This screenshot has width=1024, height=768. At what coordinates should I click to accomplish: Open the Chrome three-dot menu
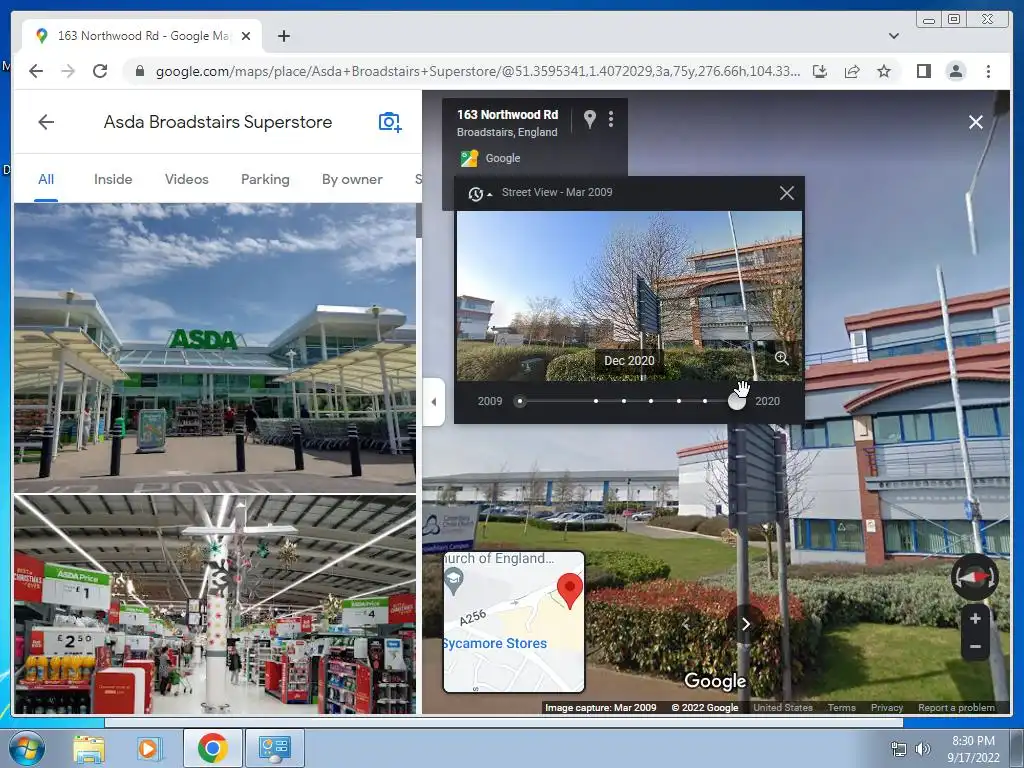pos(988,71)
